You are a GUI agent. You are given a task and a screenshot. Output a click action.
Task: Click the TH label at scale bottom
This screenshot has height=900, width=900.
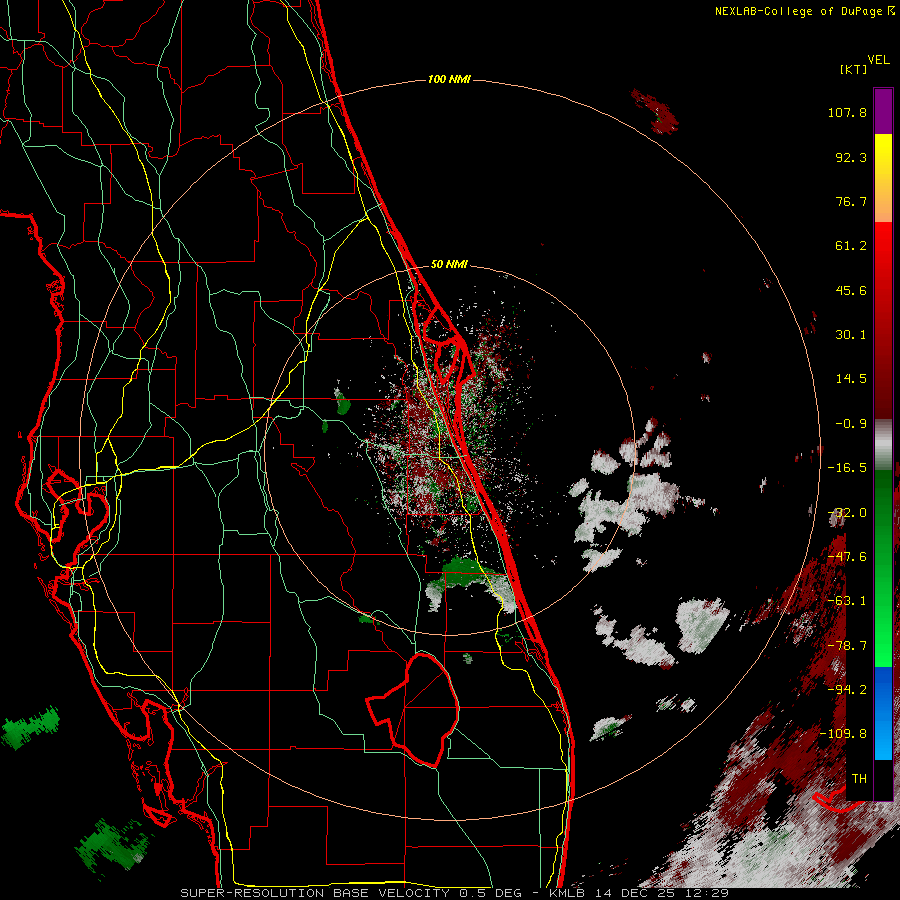pos(859,778)
